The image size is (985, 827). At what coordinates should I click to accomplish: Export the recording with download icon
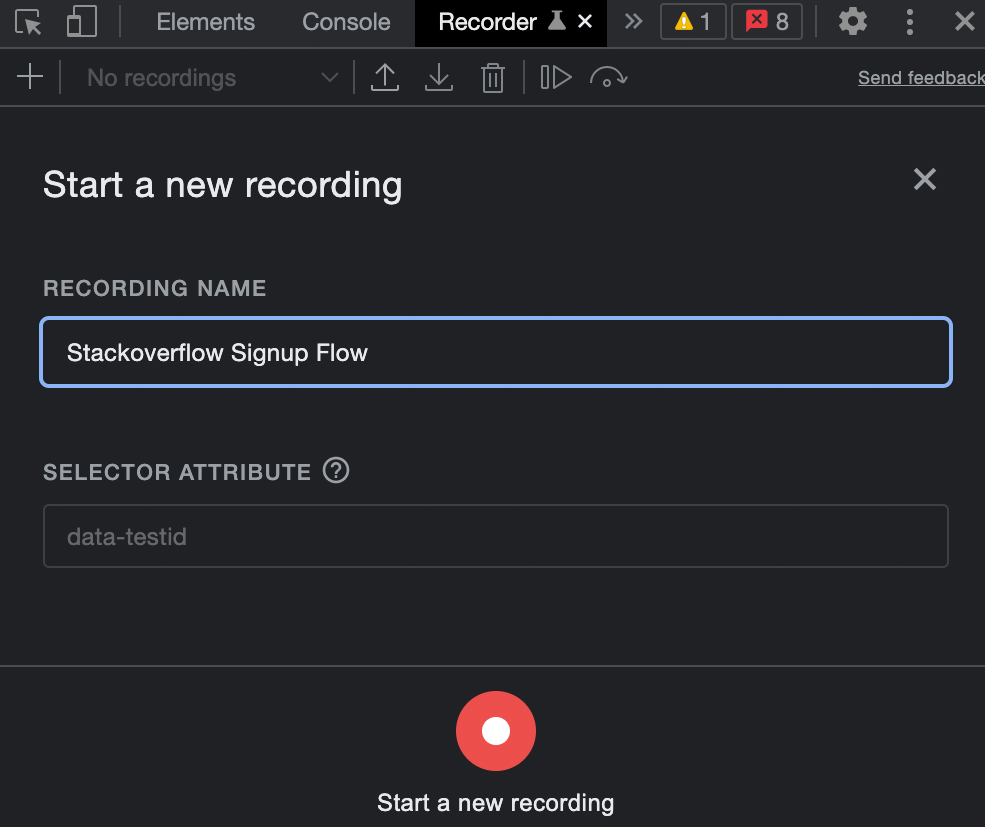(x=438, y=78)
